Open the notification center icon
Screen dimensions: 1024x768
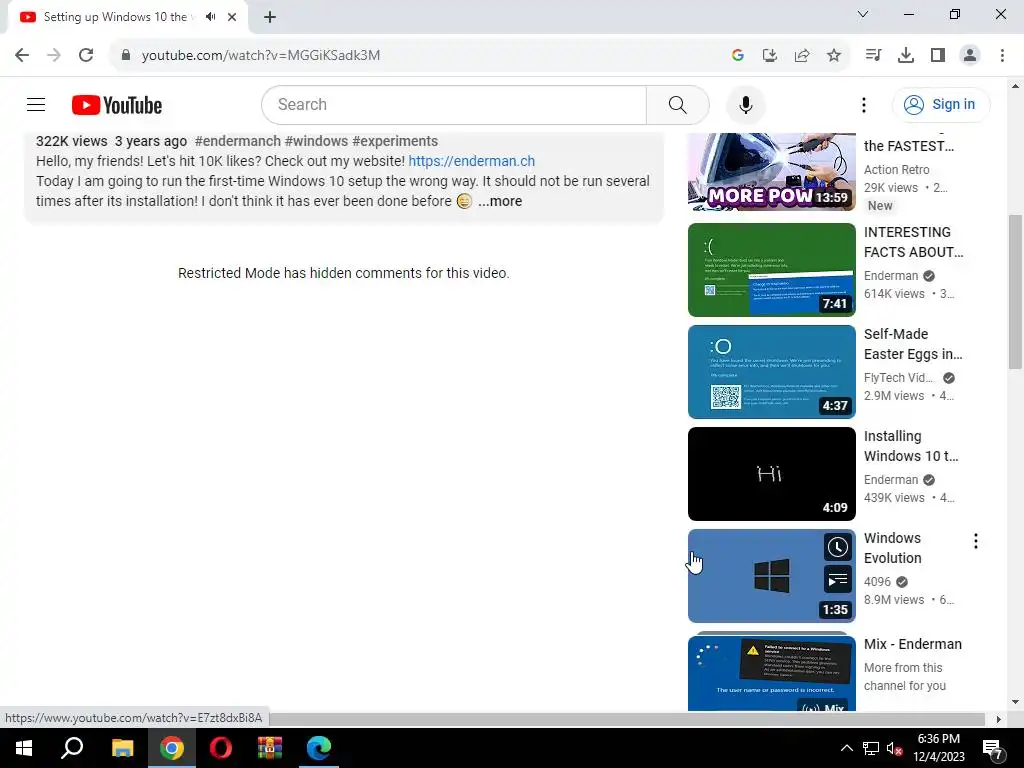993,748
